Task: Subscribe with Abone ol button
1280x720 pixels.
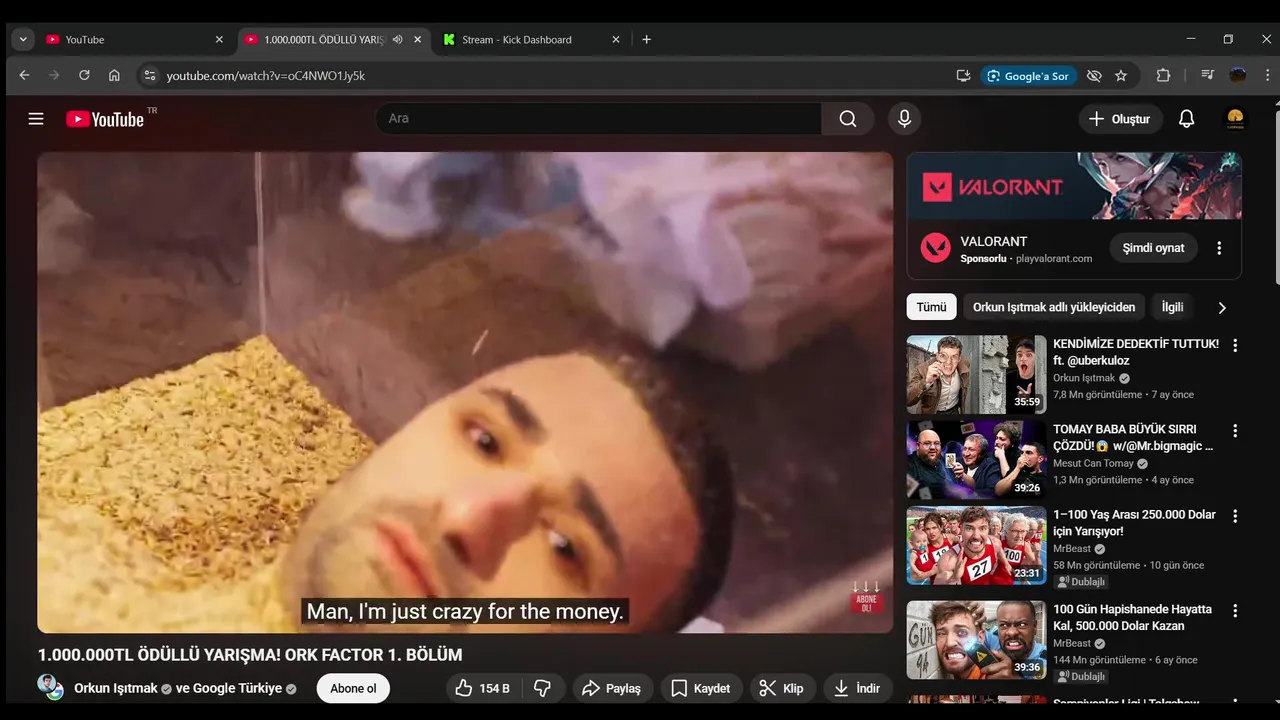Action: coord(353,688)
